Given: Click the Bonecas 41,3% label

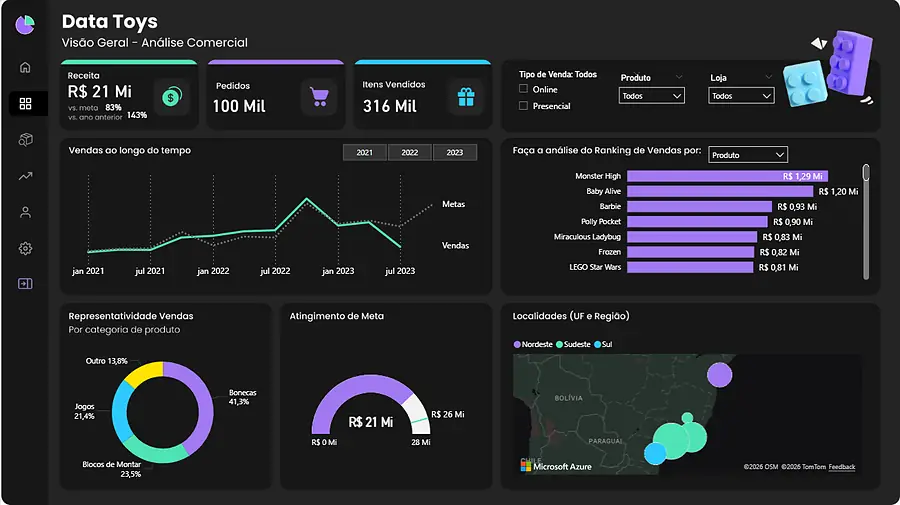Looking at the screenshot, I should tap(242, 397).
